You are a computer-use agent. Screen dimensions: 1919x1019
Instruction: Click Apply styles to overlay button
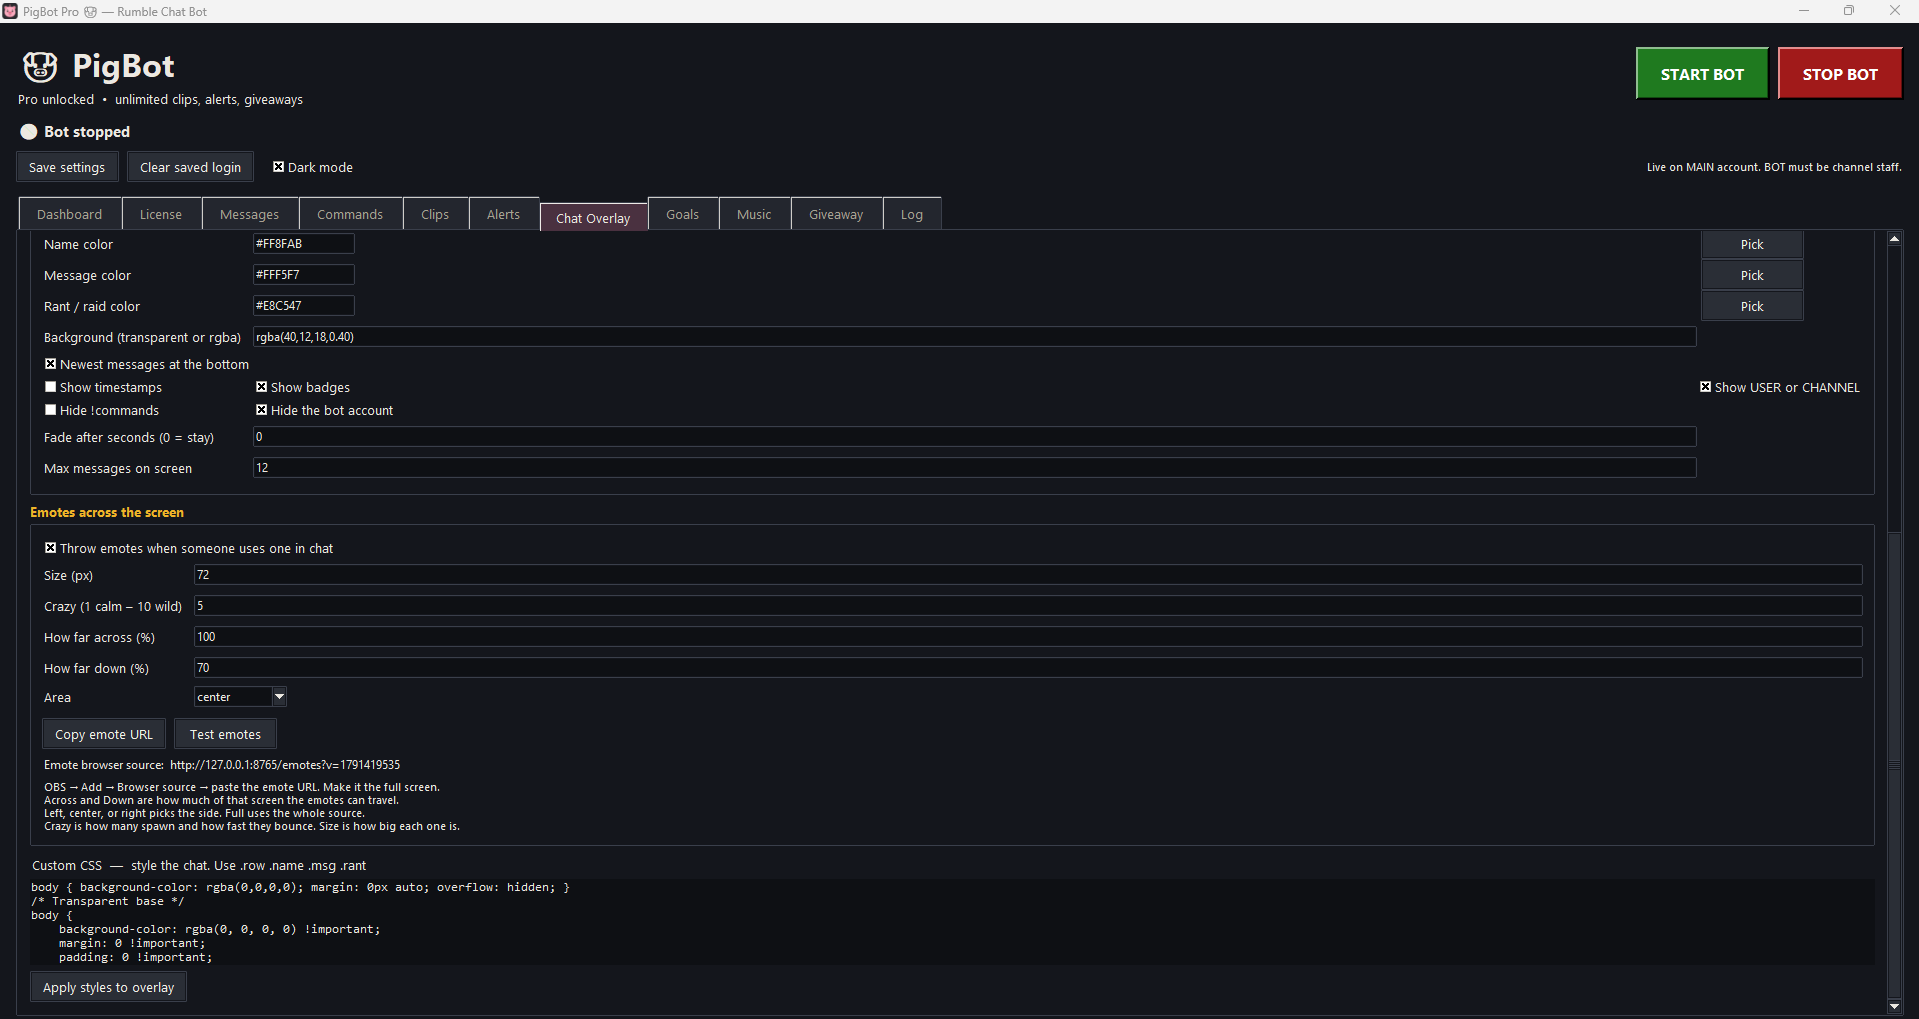(x=108, y=987)
